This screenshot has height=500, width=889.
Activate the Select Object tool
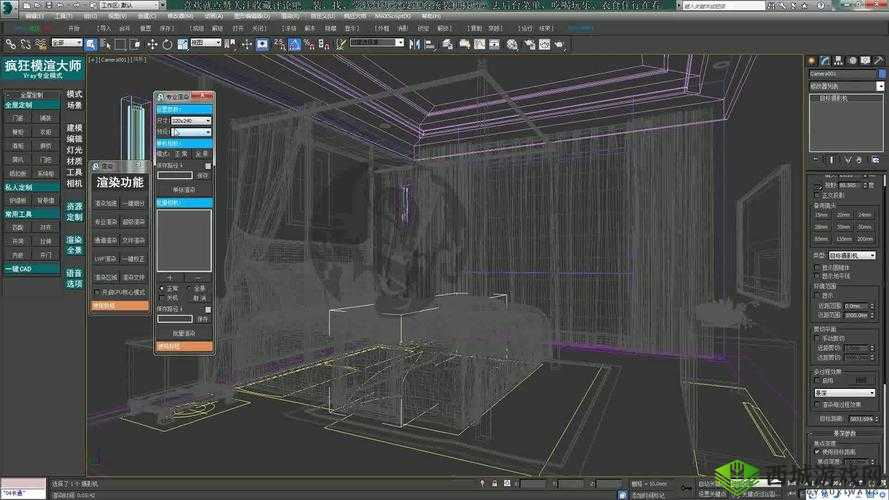click(91, 44)
